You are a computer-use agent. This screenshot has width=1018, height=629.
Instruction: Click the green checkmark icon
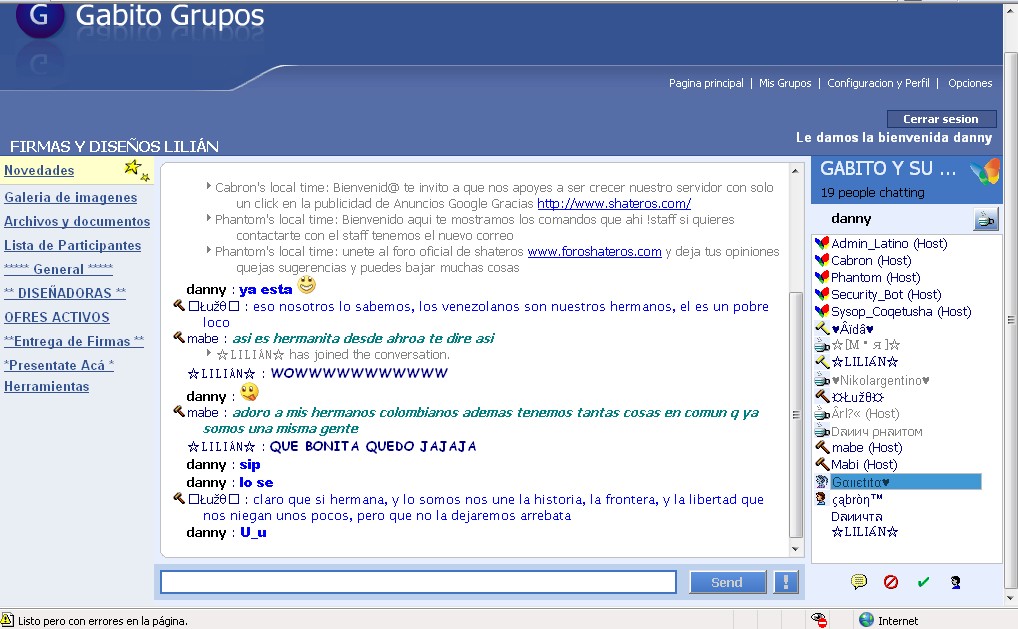click(923, 582)
